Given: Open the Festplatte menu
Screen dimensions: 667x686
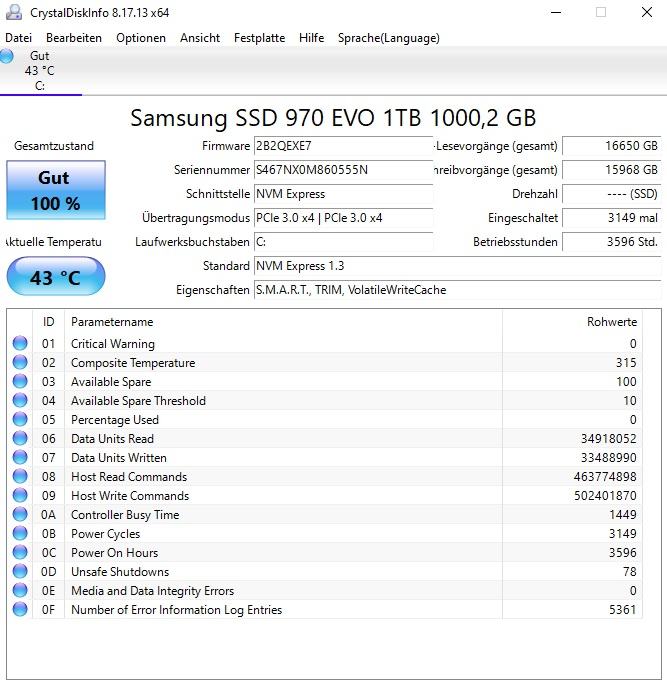Looking at the screenshot, I should tap(259, 38).
